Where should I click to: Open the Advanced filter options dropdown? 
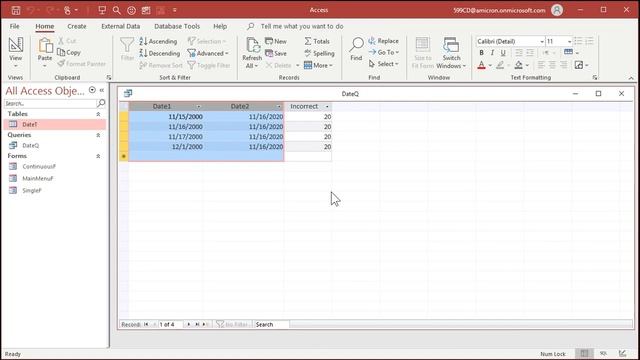click(x=208, y=53)
